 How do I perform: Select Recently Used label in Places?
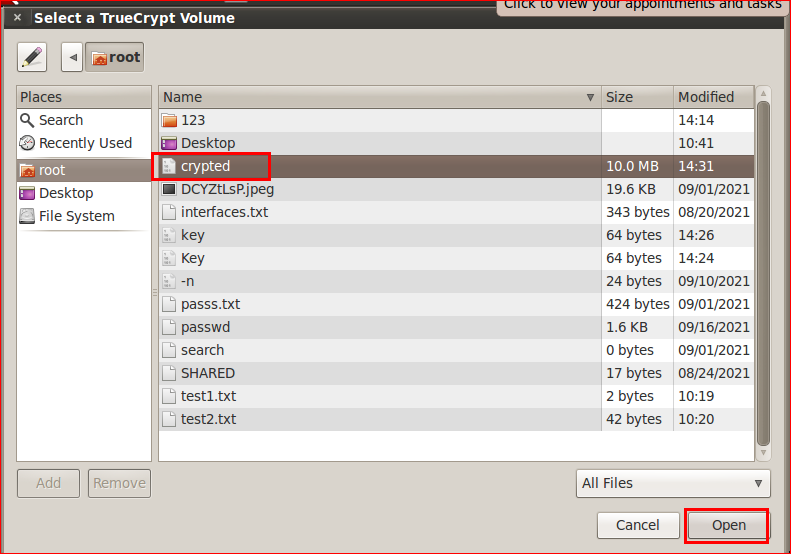86,143
